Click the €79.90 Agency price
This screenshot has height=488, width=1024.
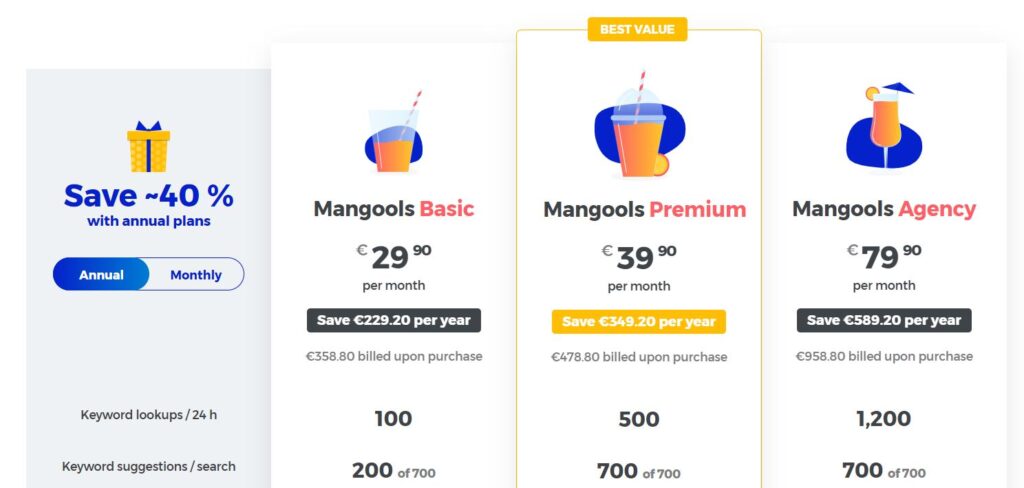coord(883,257)
